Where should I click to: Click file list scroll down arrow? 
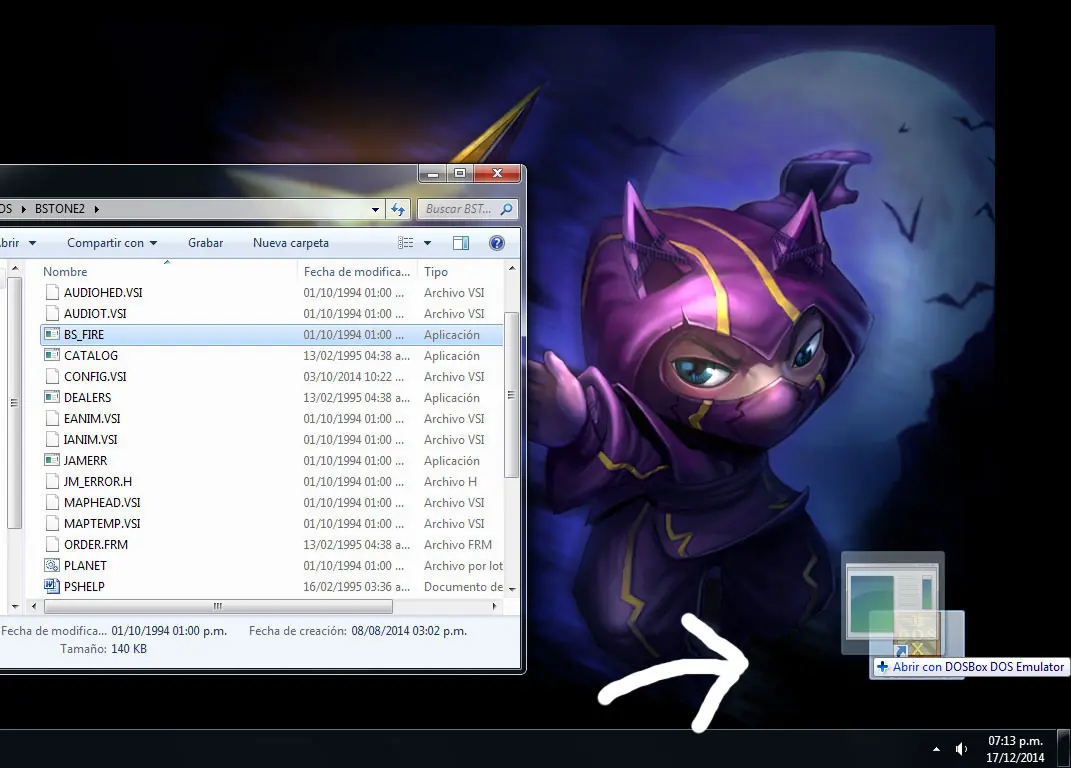(x=512, y=589)
